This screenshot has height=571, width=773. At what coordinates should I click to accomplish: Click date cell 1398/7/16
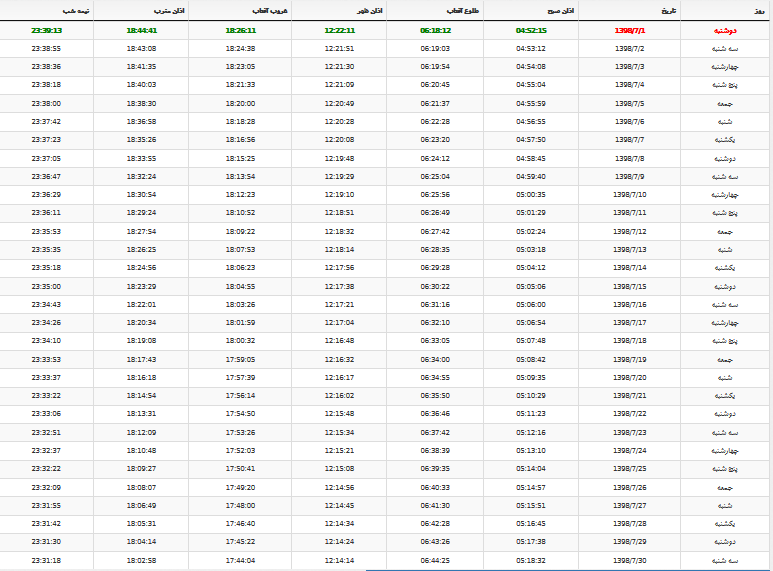(630, 305)
